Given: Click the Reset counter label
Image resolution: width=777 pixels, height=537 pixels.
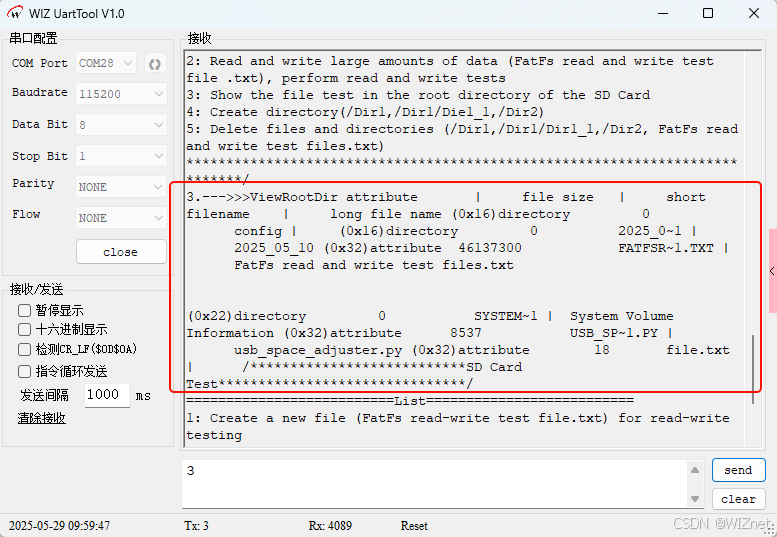Looking at the screenshot, I should tap(414, 526).
